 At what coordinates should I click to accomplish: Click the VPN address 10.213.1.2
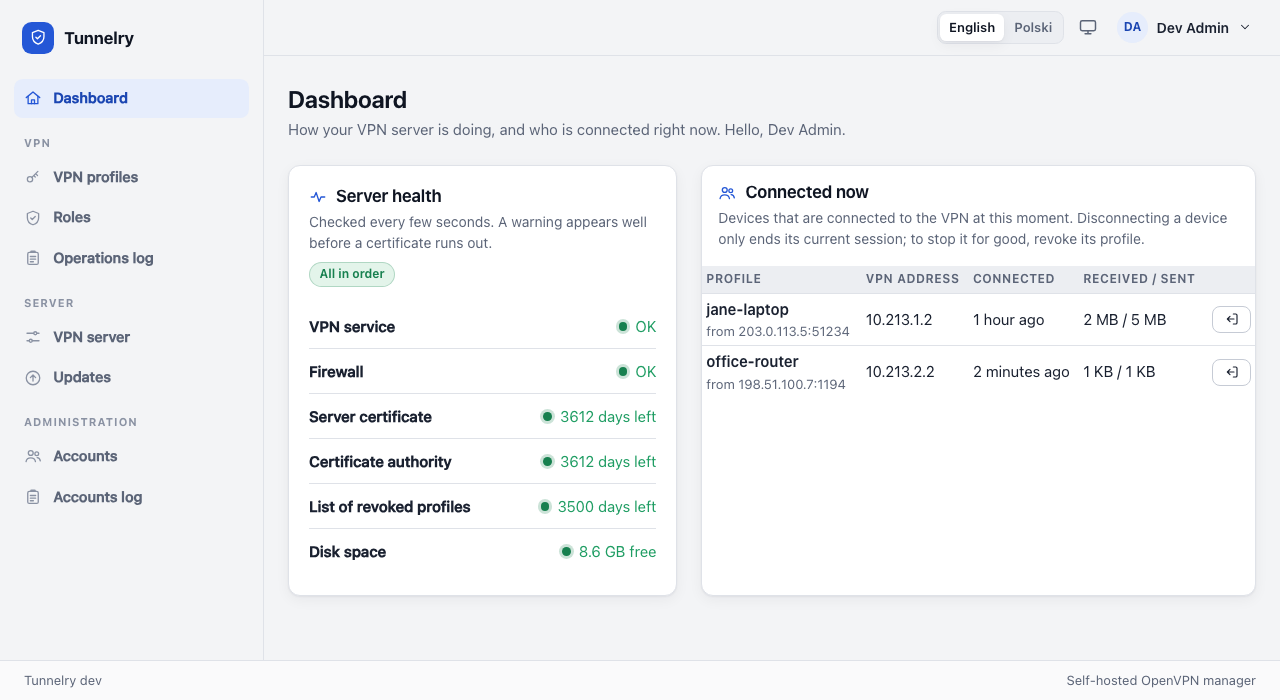click(899, 320)
